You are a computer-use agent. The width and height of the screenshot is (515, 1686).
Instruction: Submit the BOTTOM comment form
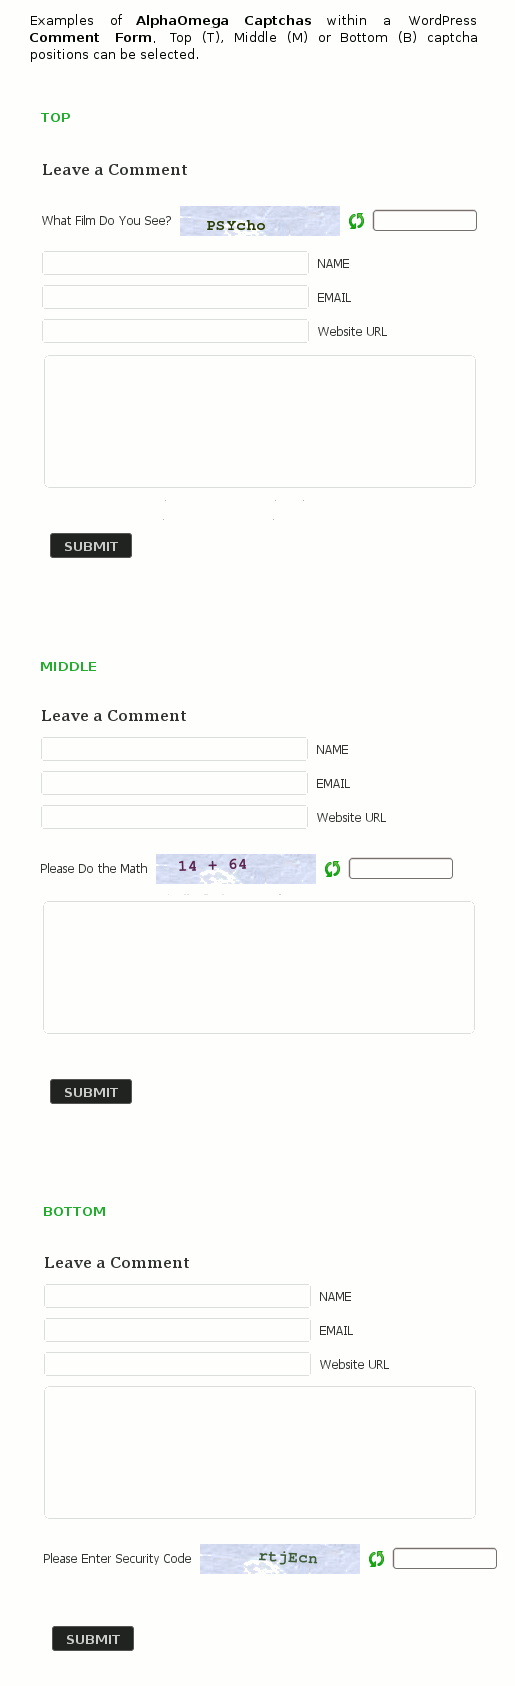(x=93, y=1638)
